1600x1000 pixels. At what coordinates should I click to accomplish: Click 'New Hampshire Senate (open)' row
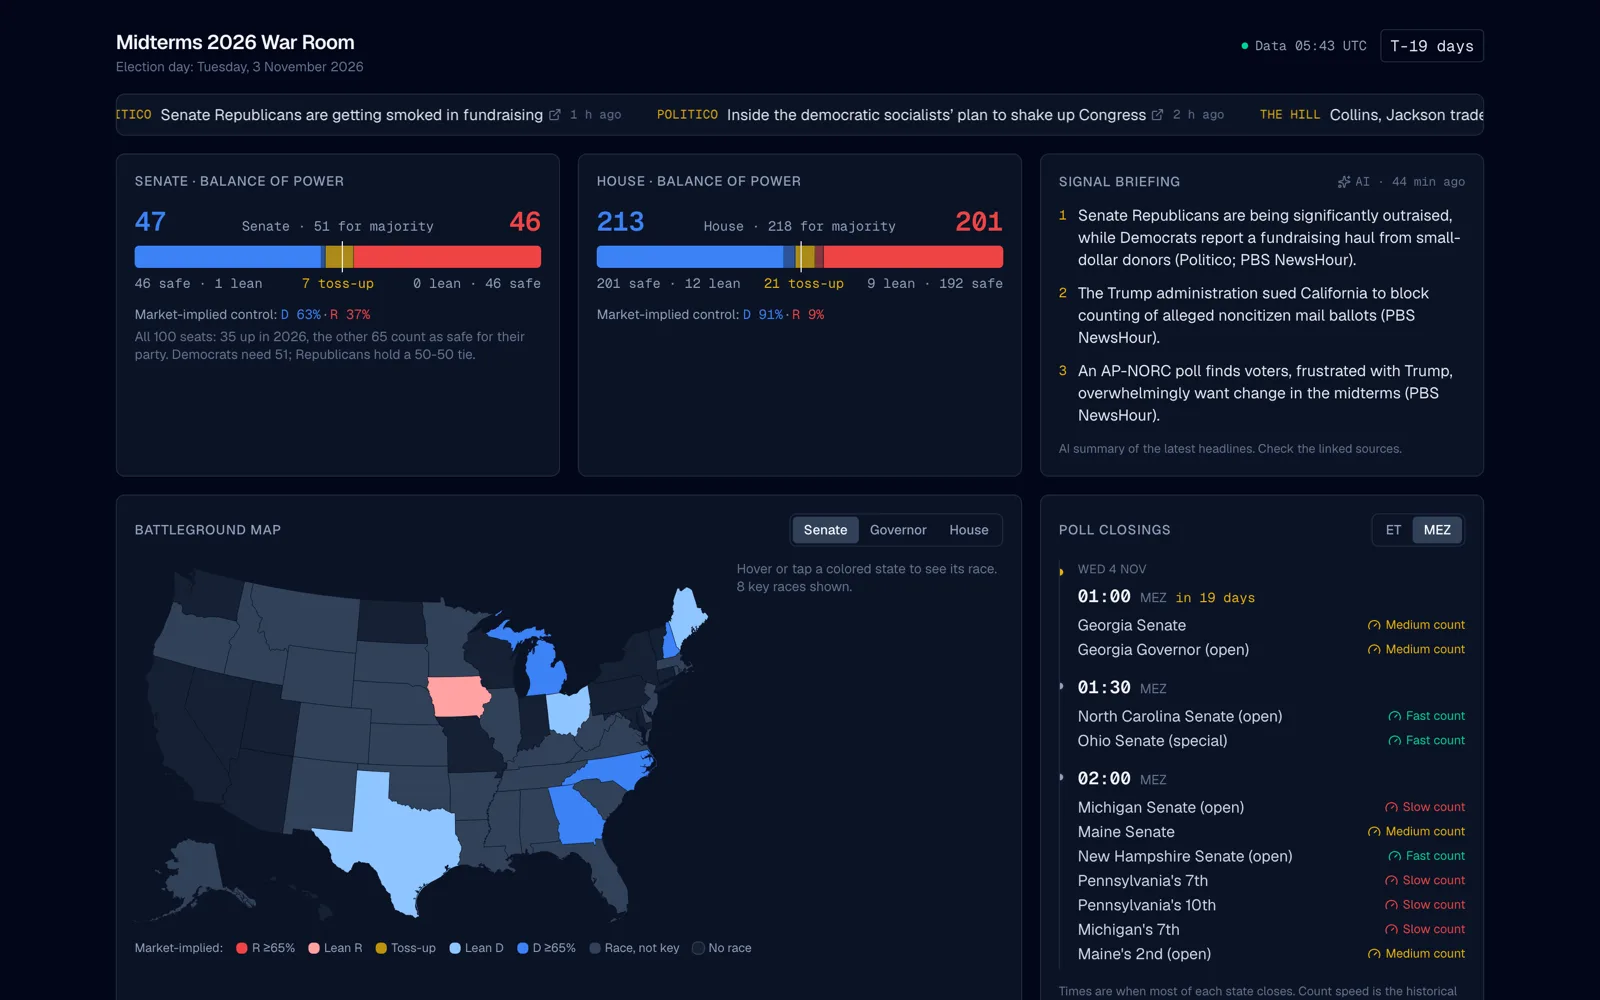tap(1271, 856)
